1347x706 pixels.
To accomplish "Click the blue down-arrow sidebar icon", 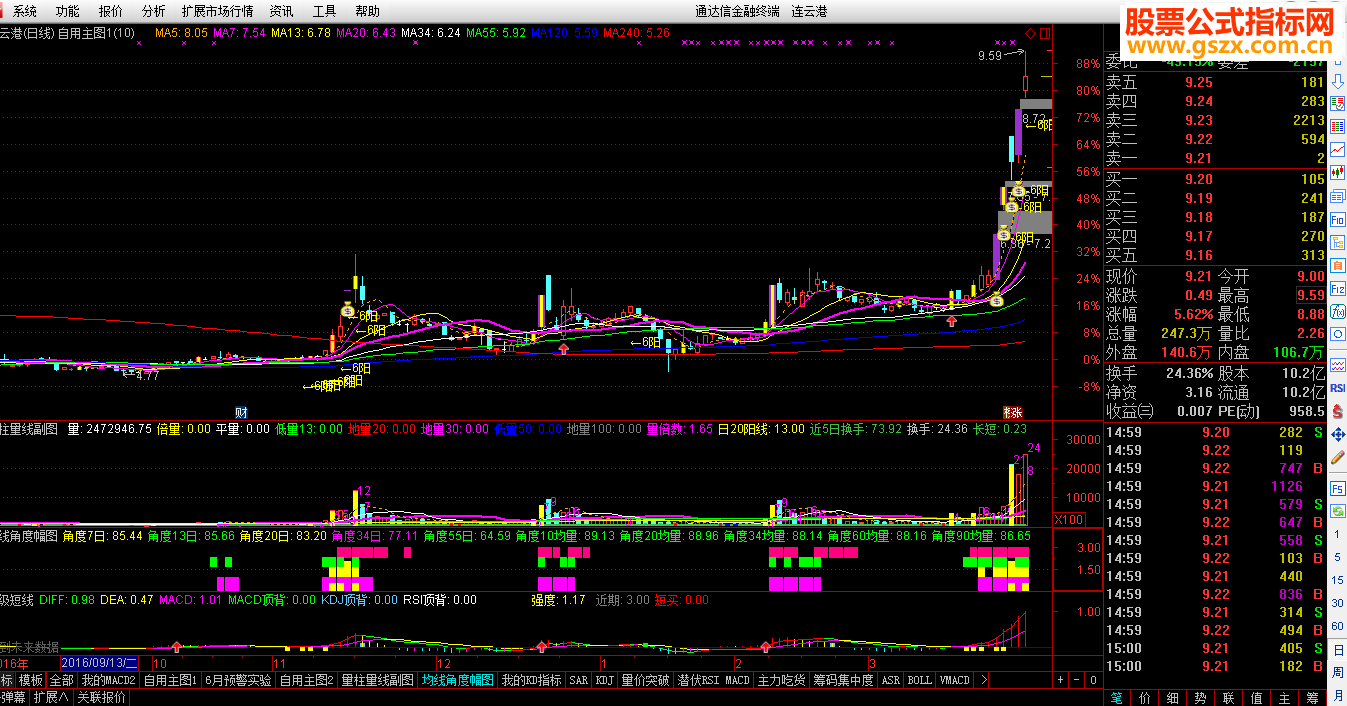I will (x=1338, y=82).
